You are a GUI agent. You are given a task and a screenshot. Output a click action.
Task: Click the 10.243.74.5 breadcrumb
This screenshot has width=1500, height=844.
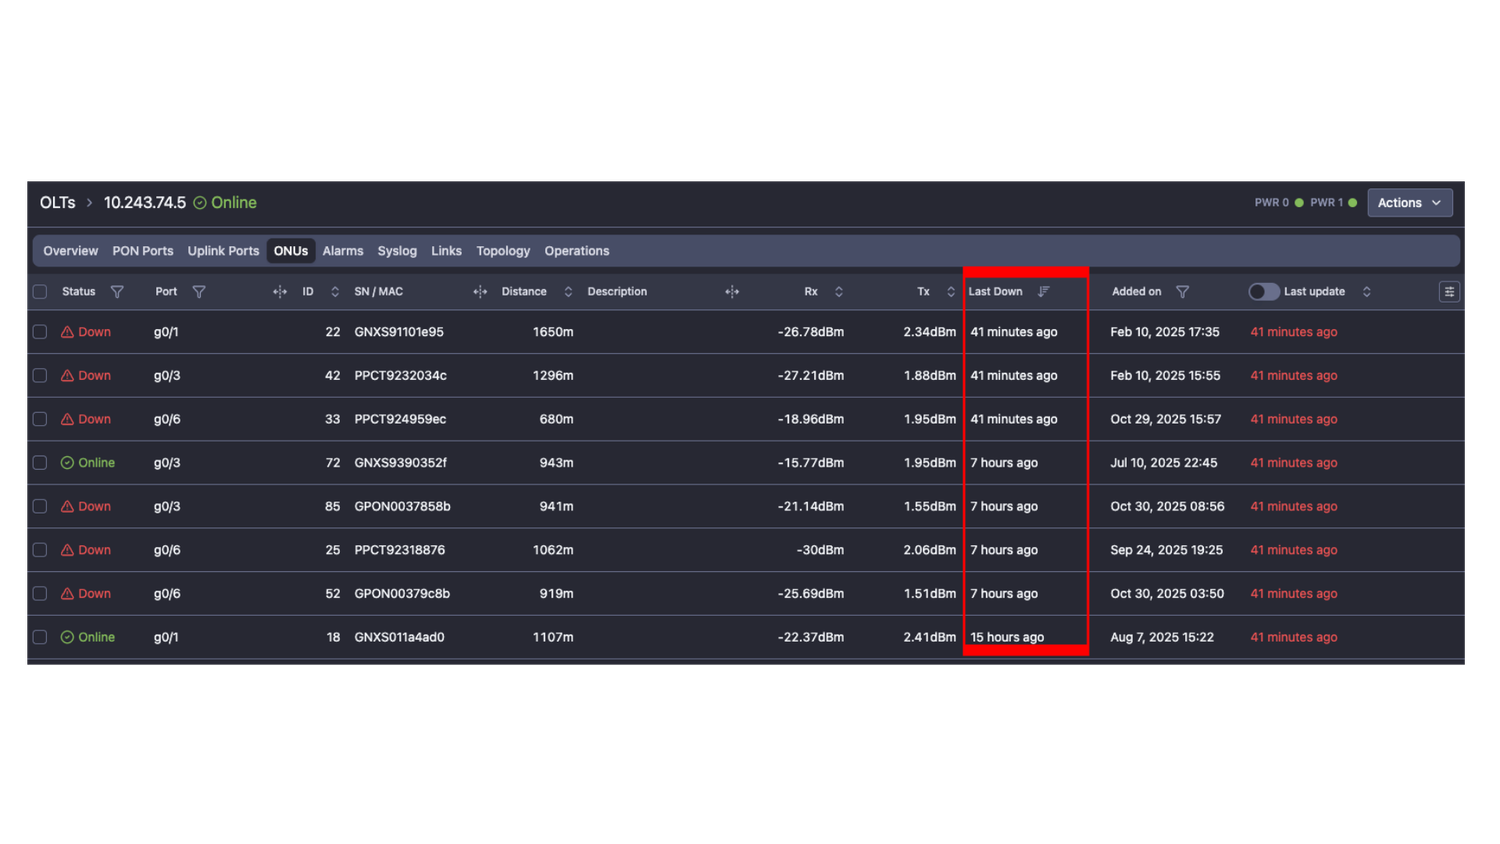click(145, 203)
